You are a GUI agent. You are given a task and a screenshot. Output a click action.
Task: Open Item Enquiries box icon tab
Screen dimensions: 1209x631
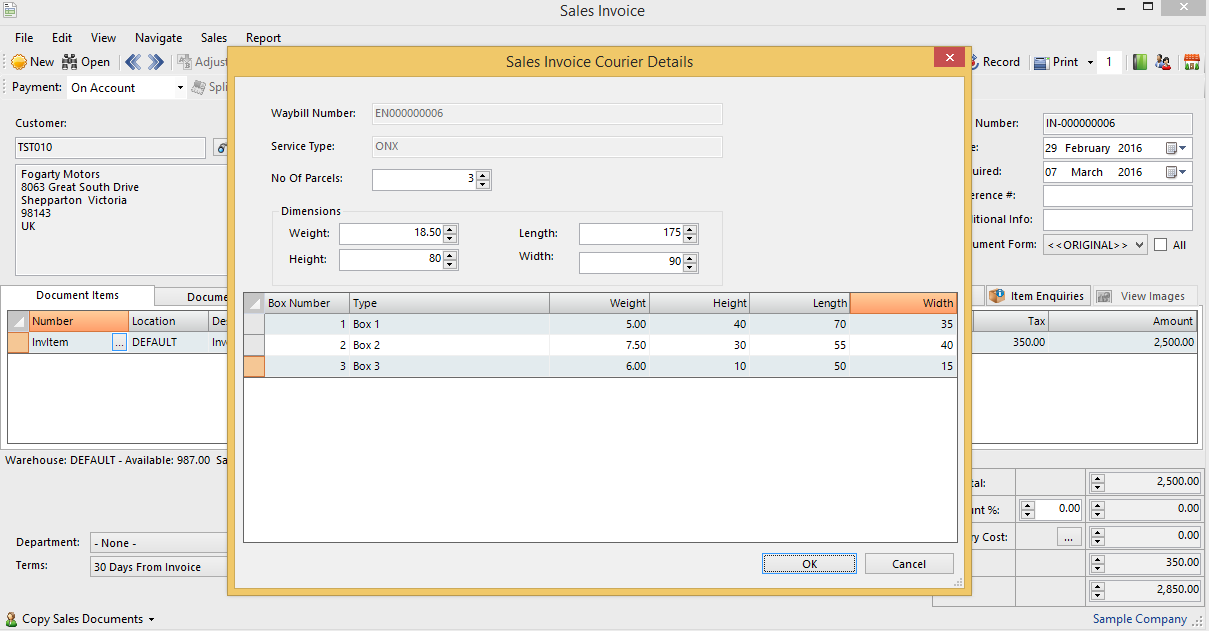[998, 296]
